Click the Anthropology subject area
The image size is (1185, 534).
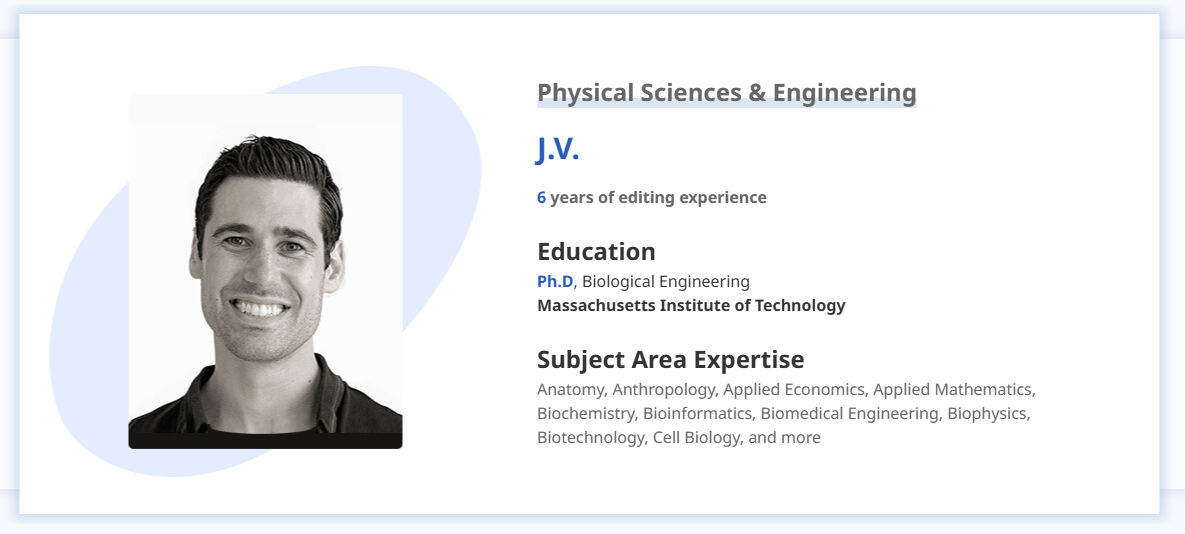[662, 389]
